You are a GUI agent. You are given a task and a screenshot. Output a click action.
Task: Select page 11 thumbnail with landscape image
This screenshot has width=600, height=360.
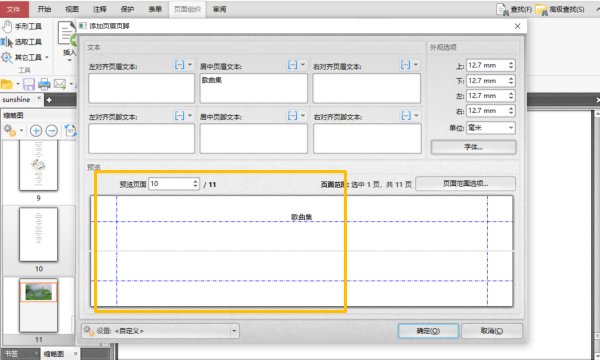(x=38, y=305)
